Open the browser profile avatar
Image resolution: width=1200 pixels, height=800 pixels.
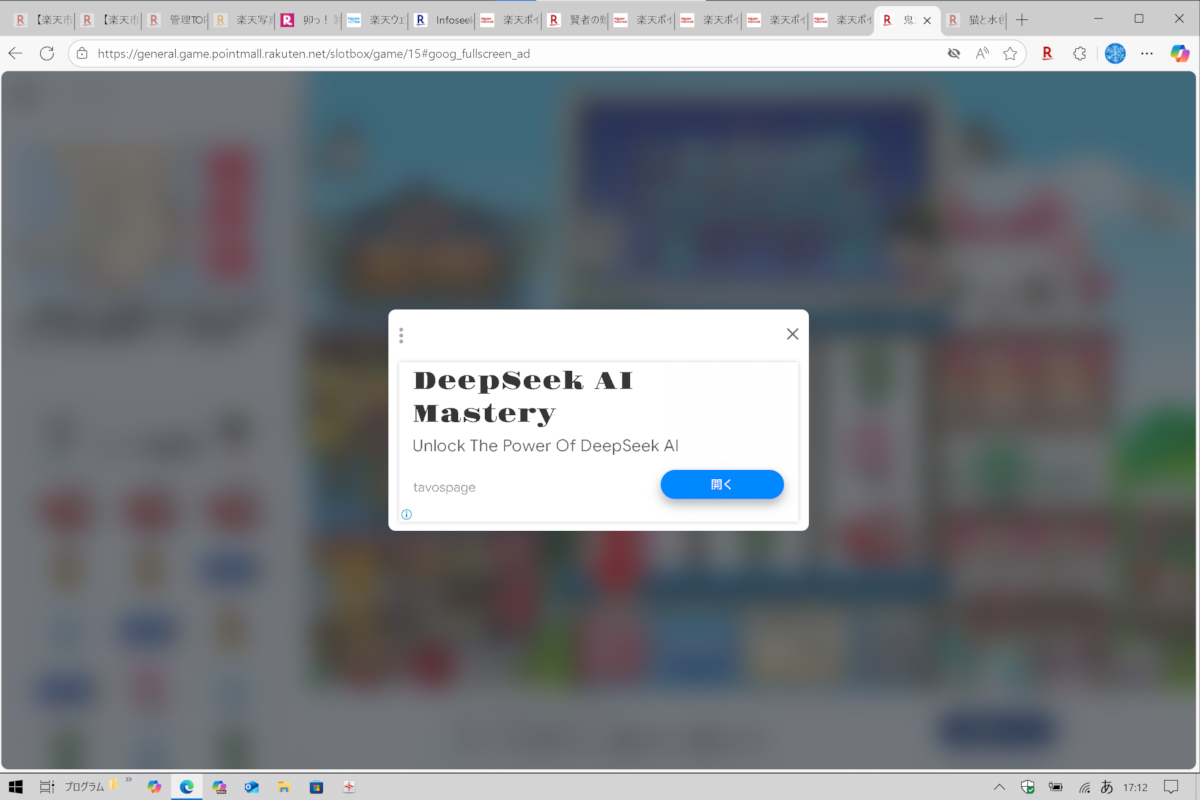[1115, 54]
